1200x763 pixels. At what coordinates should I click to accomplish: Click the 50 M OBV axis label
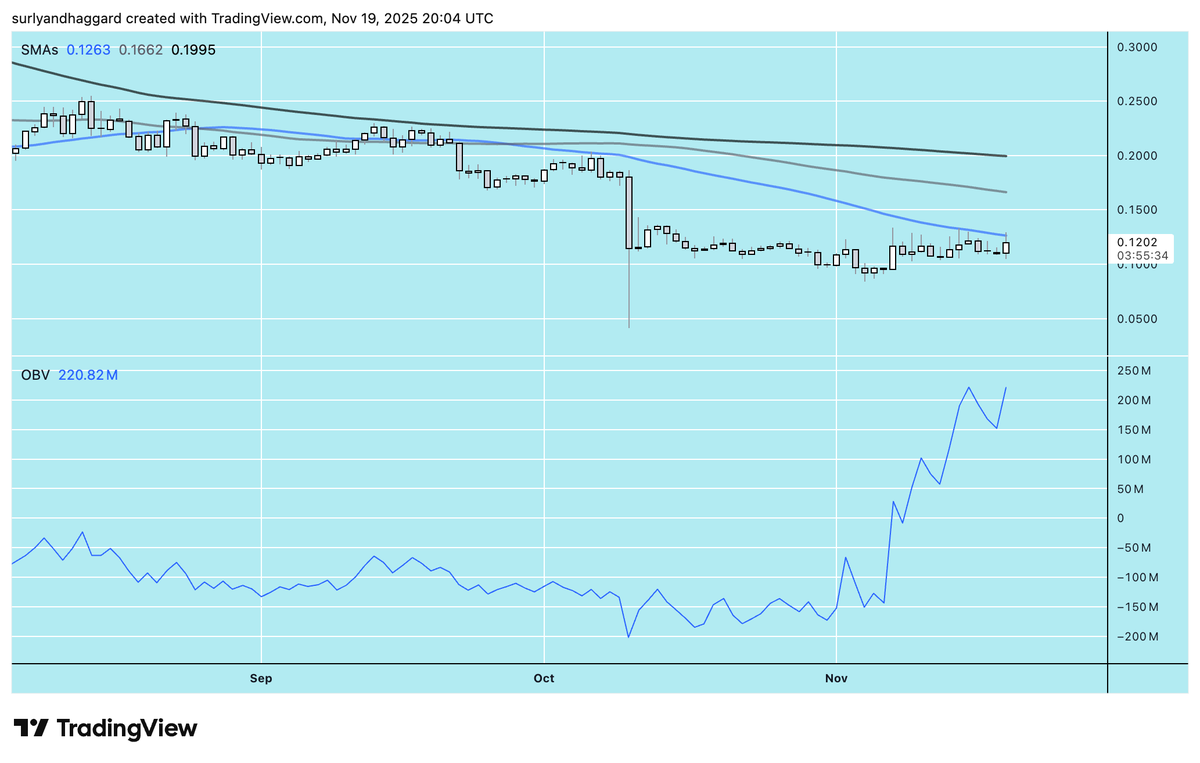[x=1131, y=489]
